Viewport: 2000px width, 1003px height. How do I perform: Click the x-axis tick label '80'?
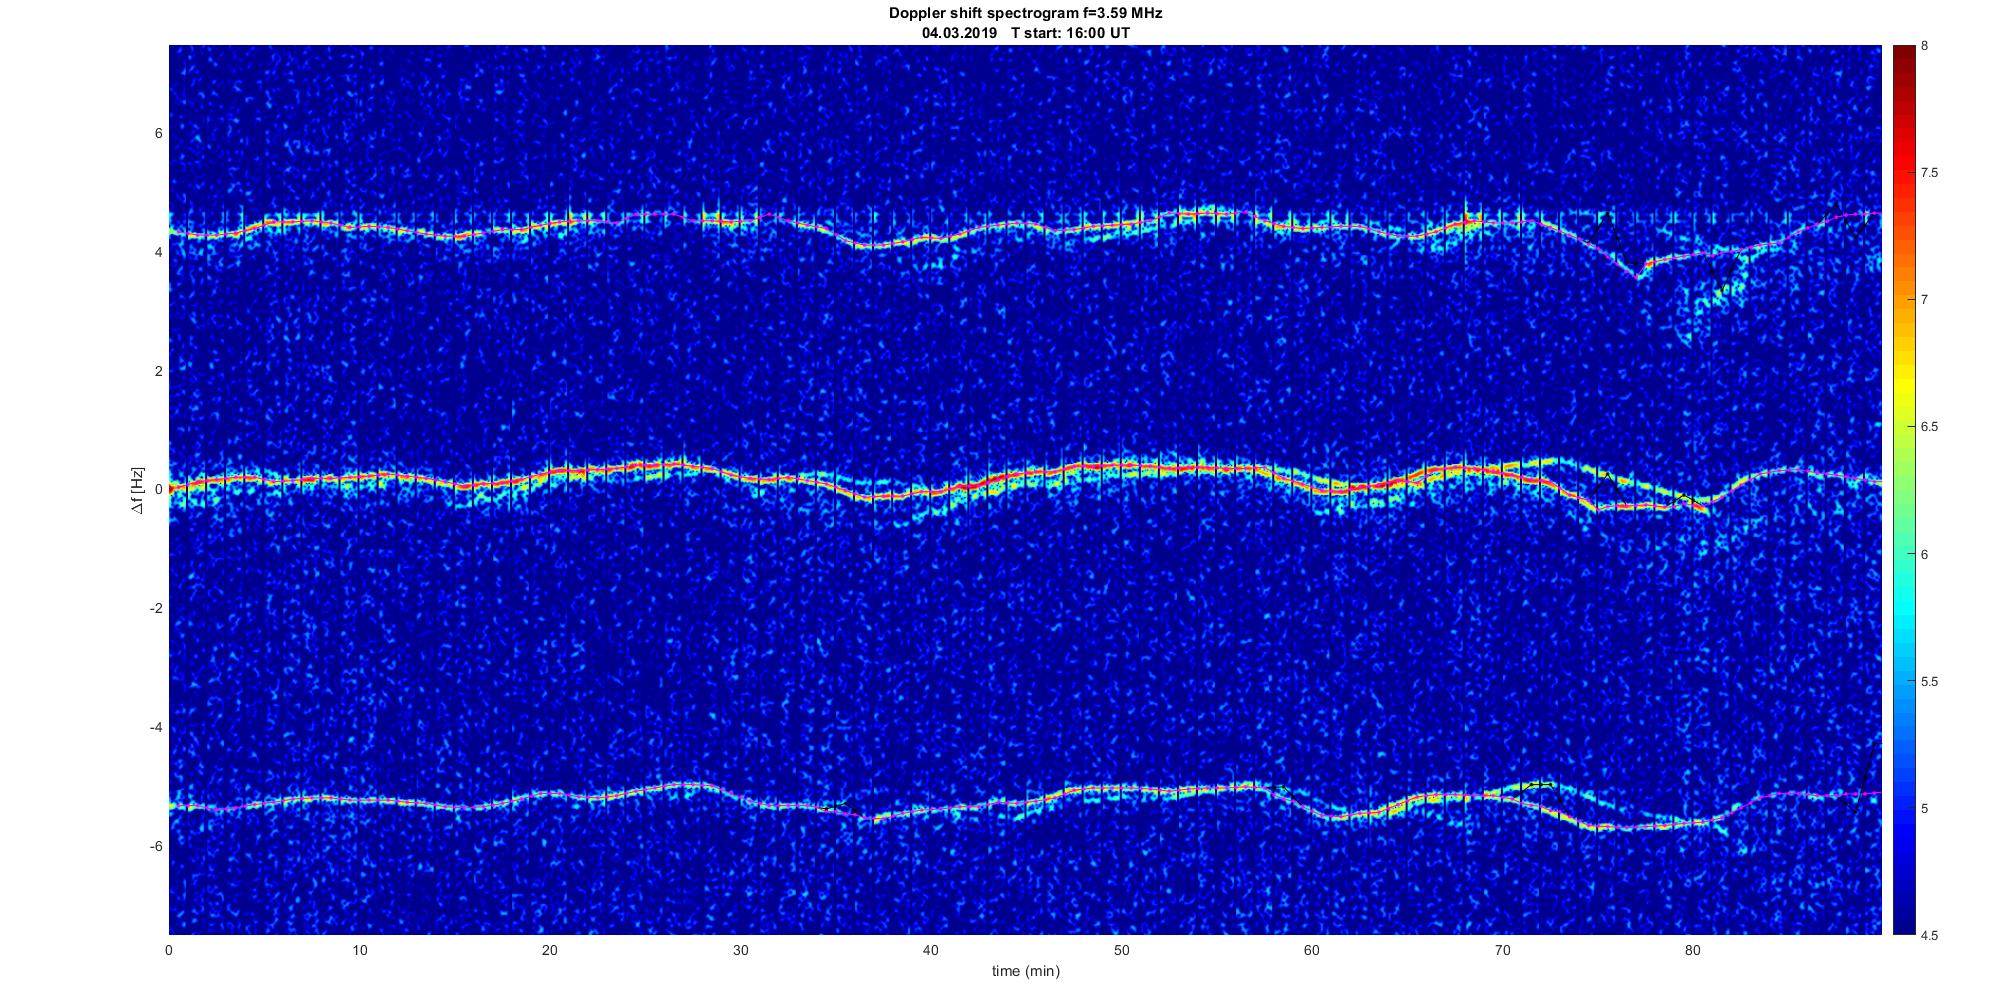click(1692, 950)
